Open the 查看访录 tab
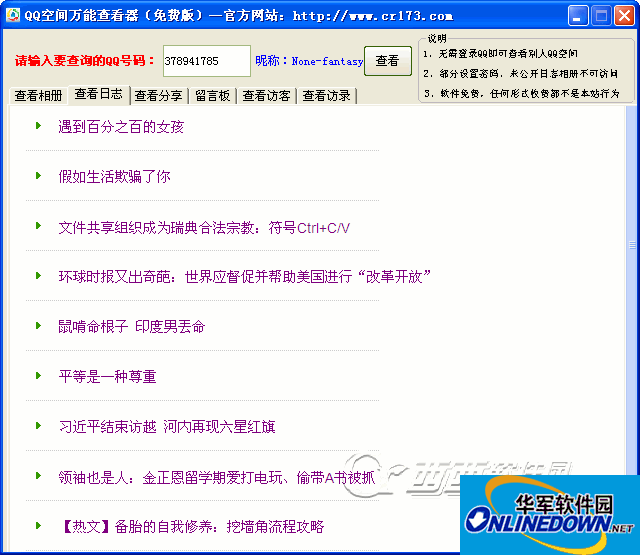 point(327,96)
